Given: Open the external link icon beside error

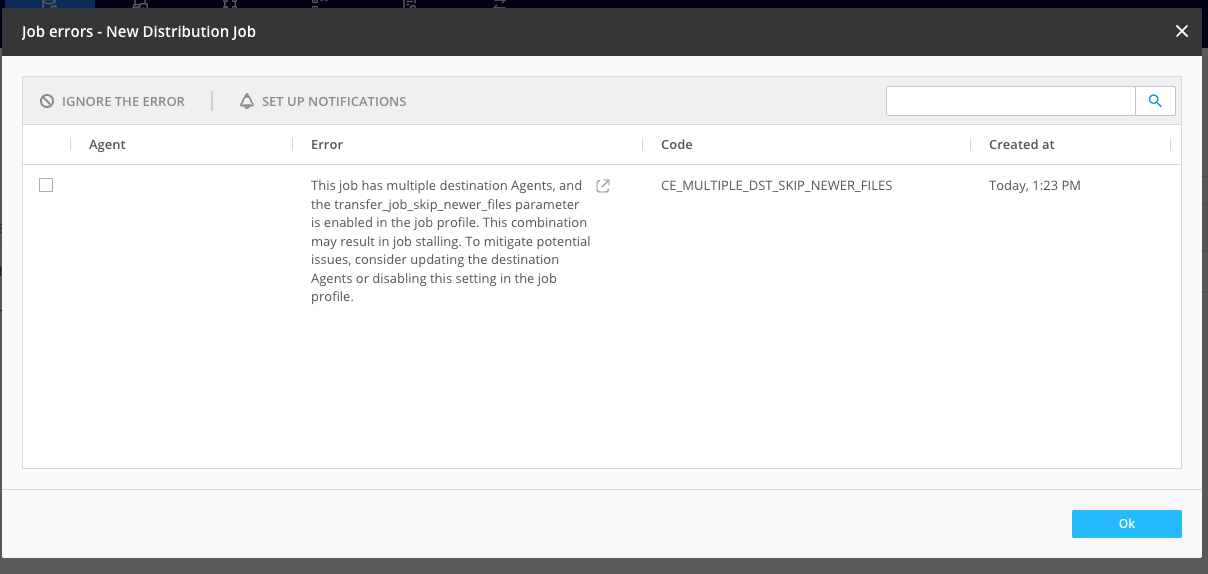Looking at the screenshot, I should [x=603, y=186].
